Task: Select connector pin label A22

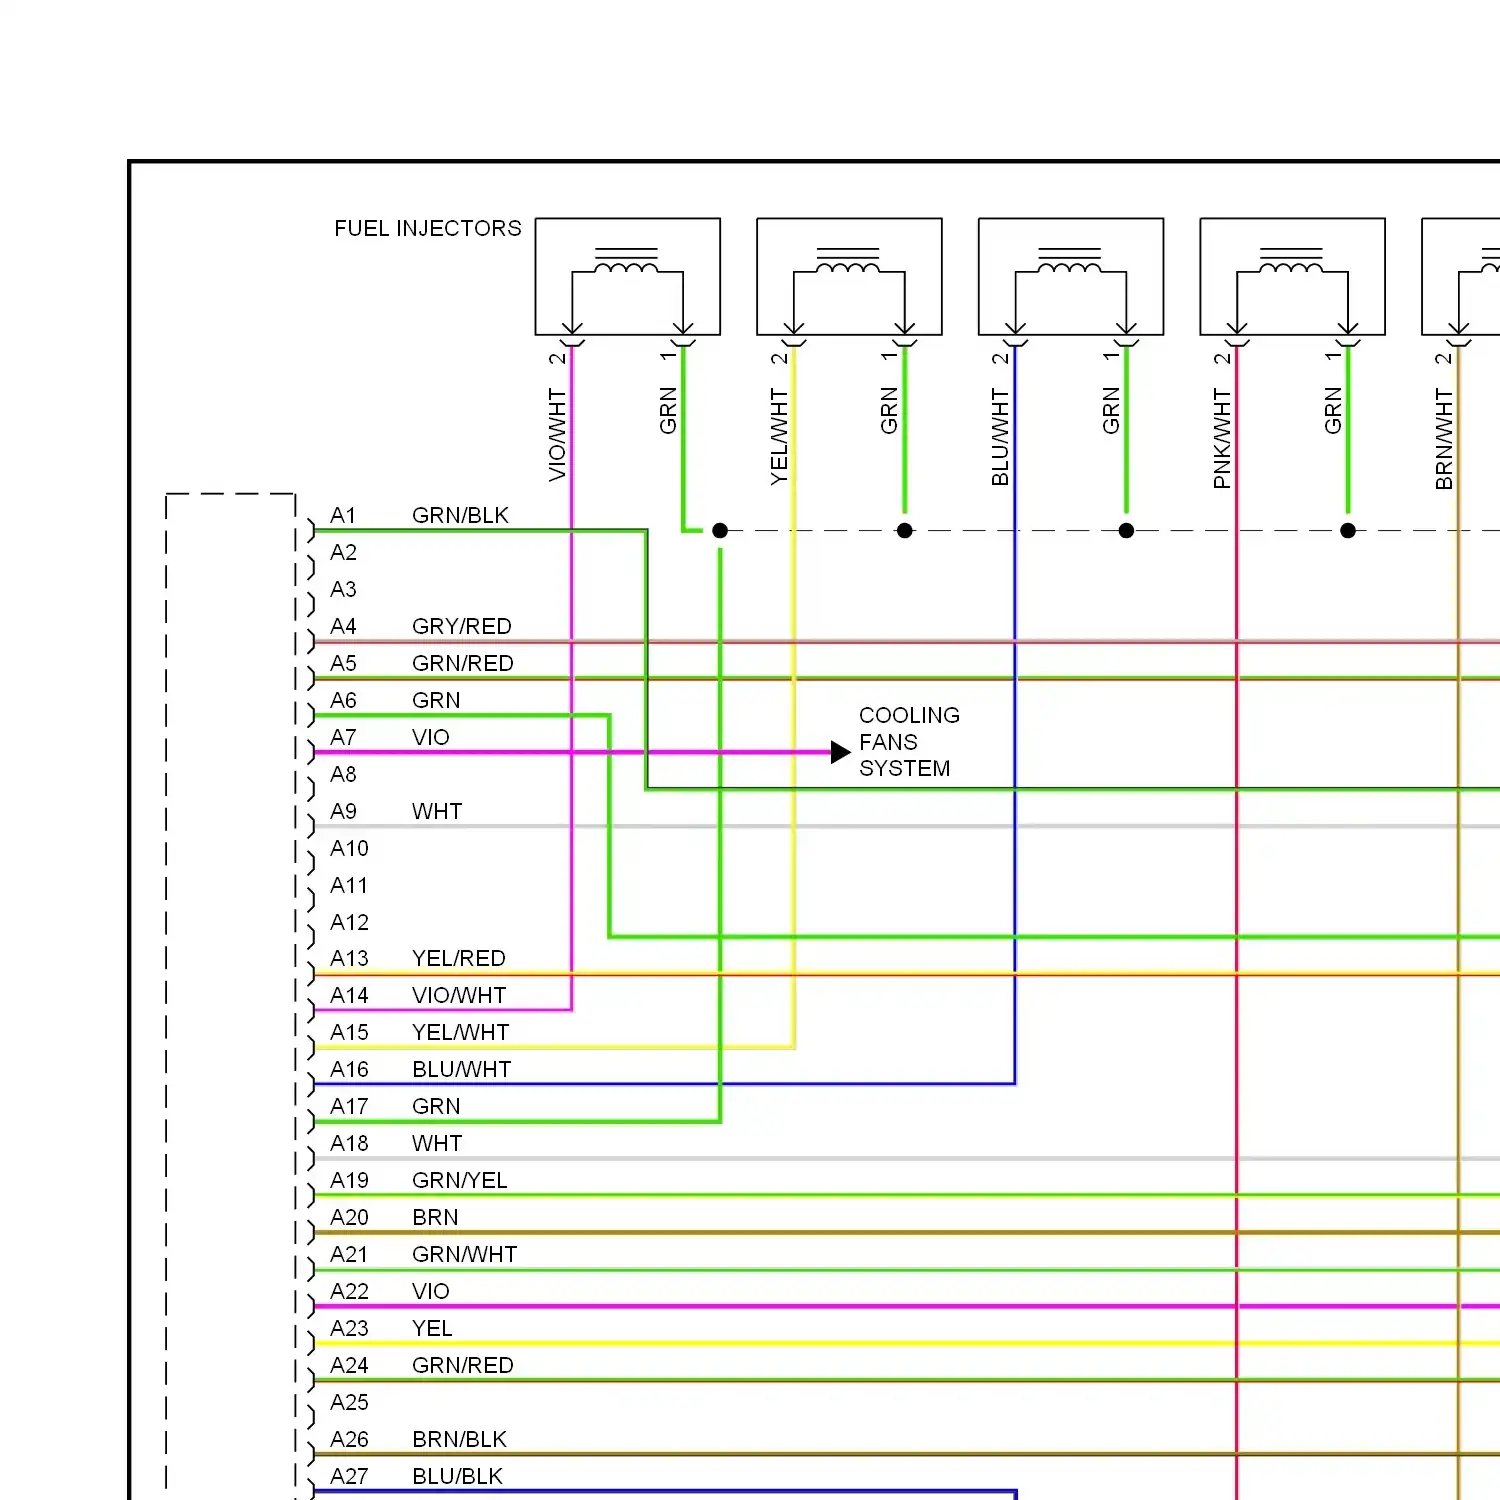Action: coord(349,1292)
